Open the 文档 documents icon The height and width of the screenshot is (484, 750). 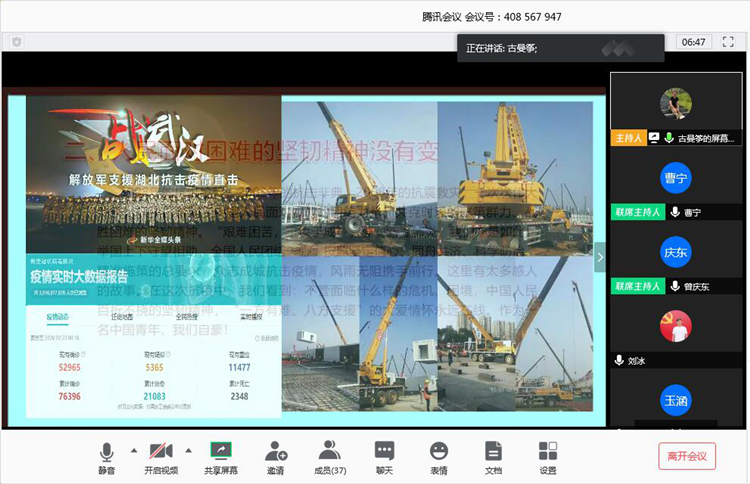(493, 456)
